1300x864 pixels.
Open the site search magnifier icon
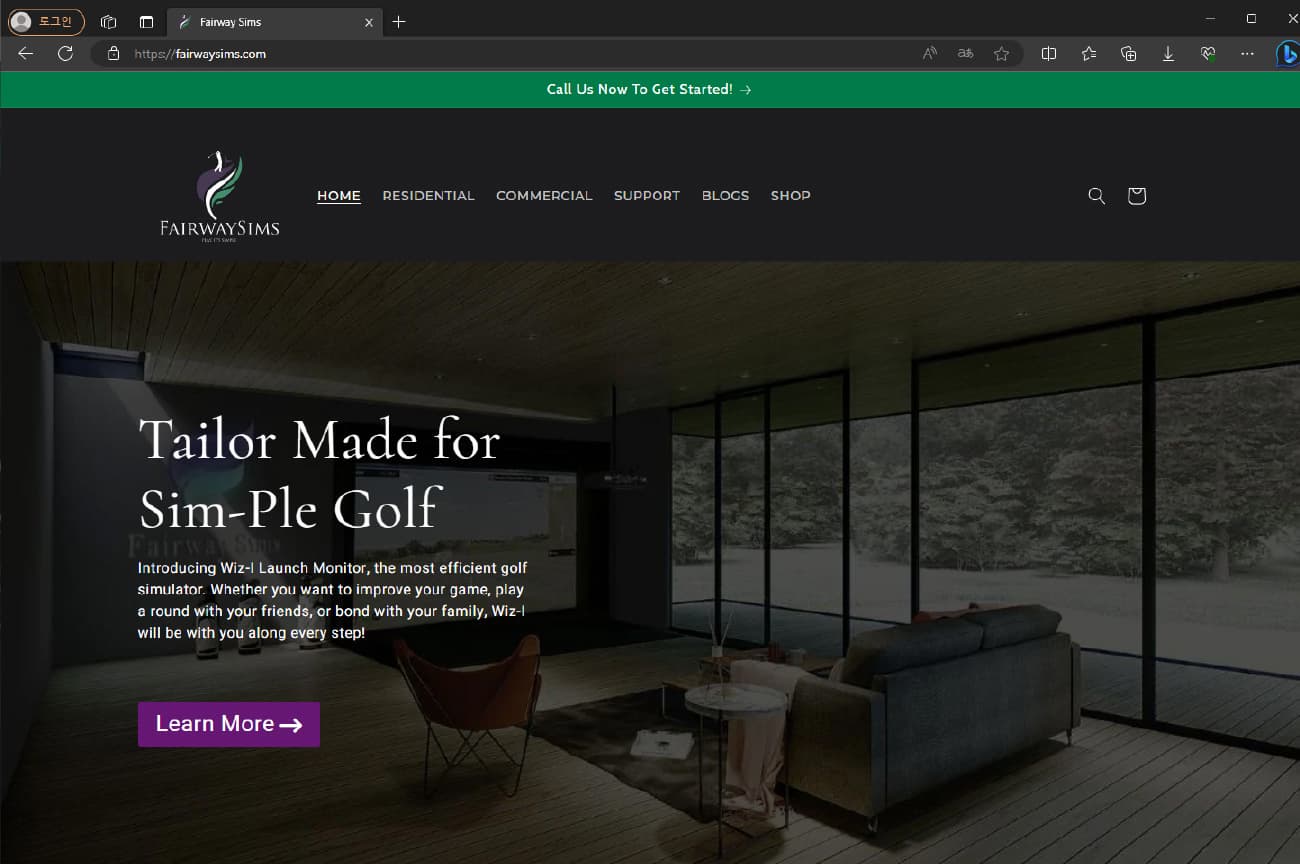click(1096, 196)
